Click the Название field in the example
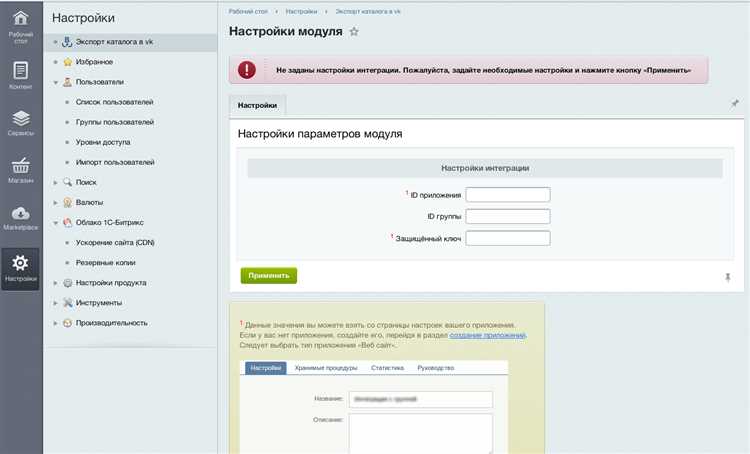 [x=420, y=399]
